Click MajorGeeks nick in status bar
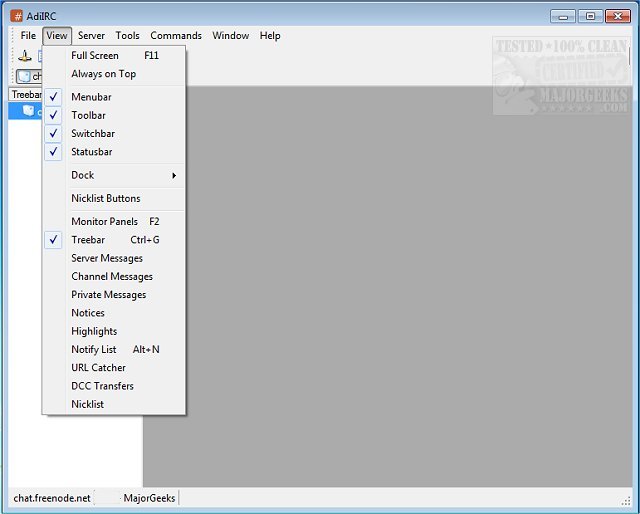Viewport: 640px width, 514px height. (149, 498)
